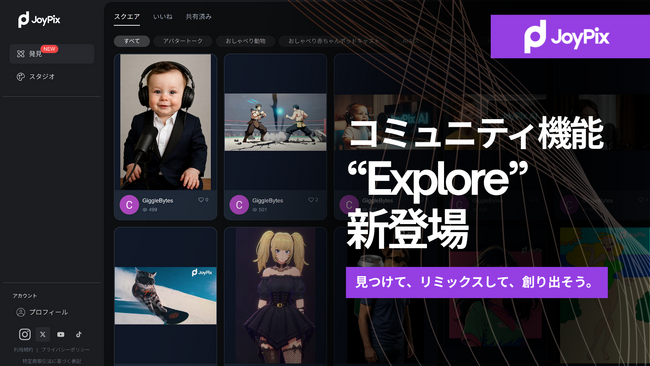Click the view count eye icon showing 501

click(255, 210)
